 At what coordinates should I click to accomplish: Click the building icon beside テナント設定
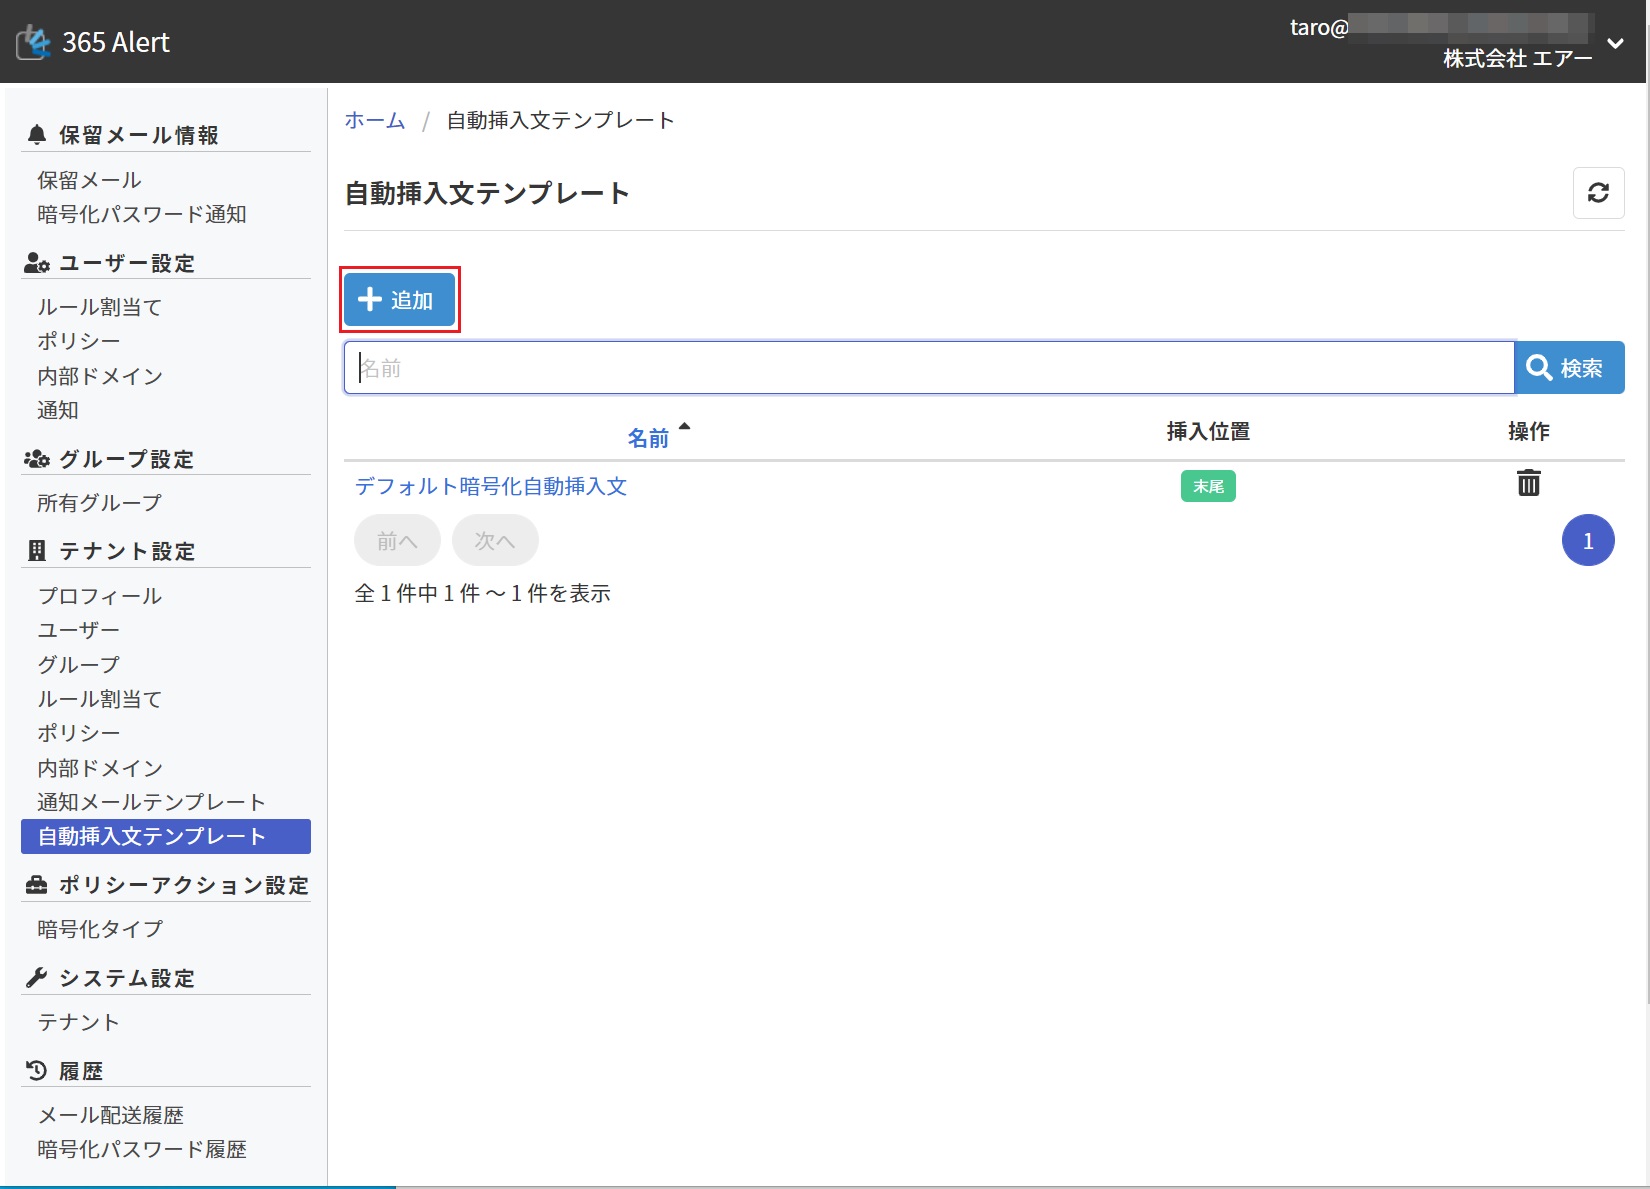click(x=37, y=551)
